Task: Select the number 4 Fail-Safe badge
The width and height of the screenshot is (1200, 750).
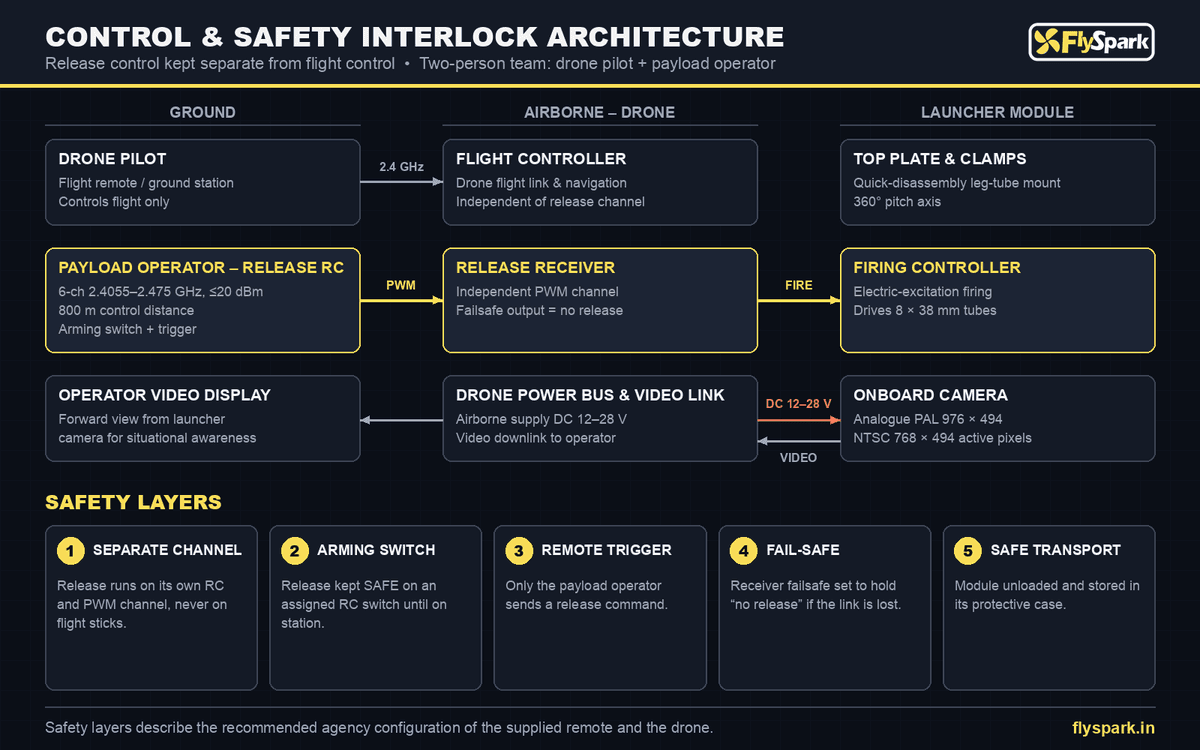Action: point(743,550)
